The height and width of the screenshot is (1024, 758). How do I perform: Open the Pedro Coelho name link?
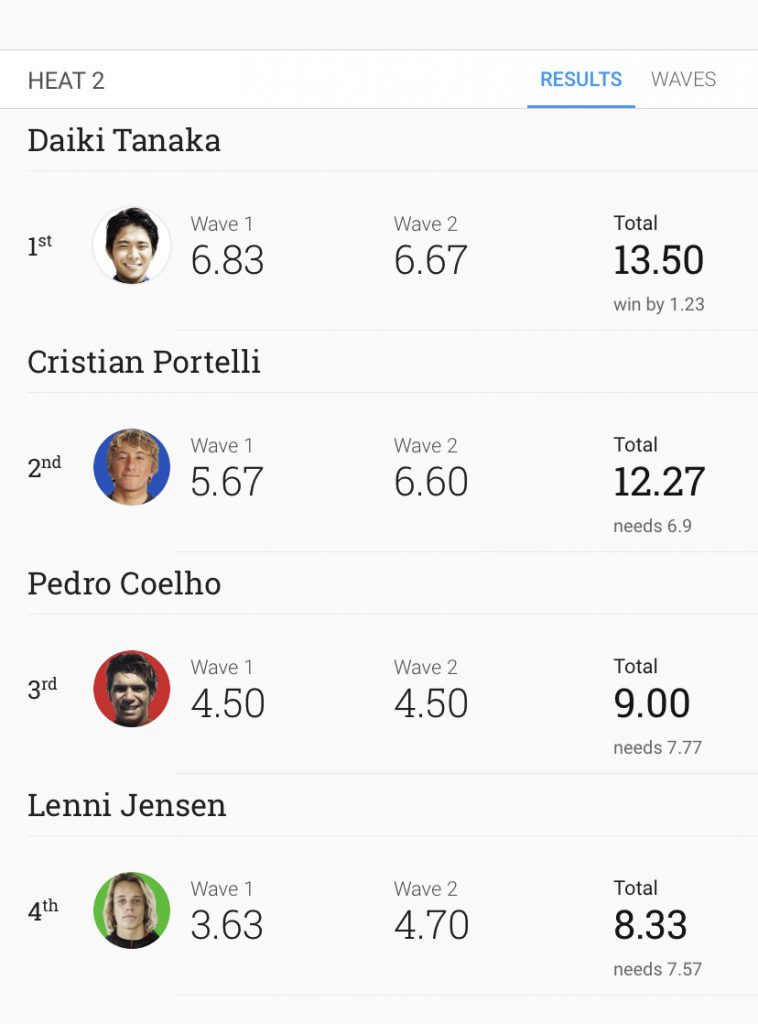click(124, 583)
